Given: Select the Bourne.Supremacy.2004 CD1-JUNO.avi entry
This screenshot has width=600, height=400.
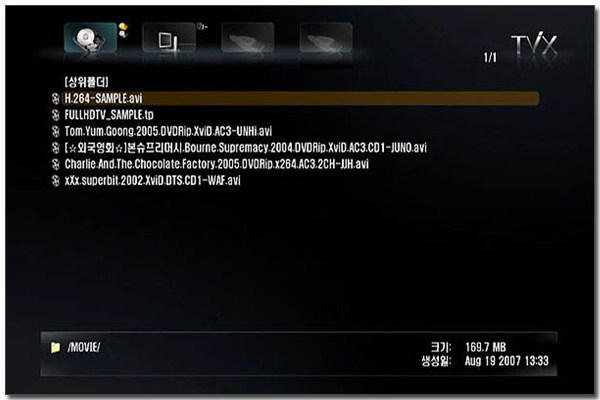Looking at the screenshot, I should pos(245,148).
